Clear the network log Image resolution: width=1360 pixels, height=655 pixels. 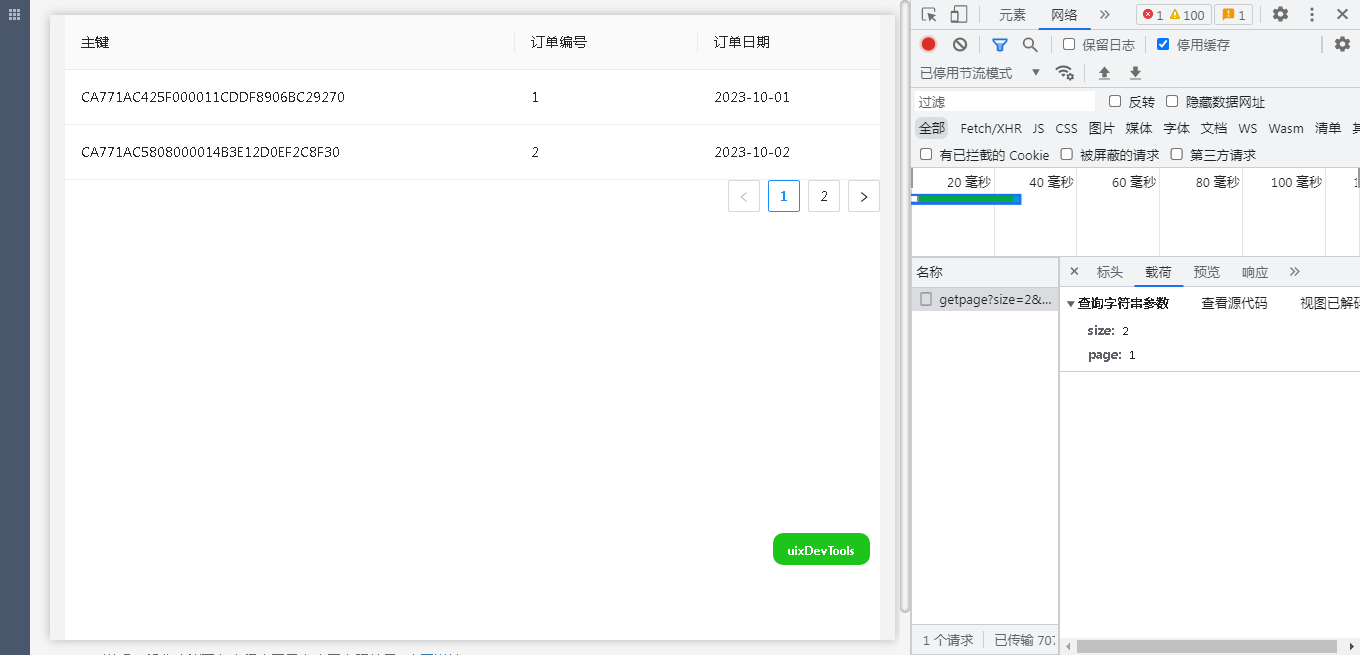pos(960,44)
